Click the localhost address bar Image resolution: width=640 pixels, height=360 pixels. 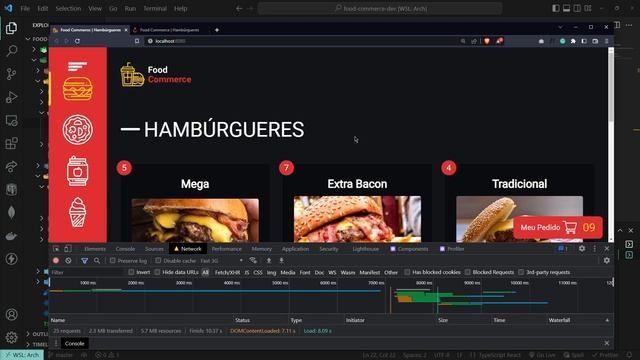pos(302,41)
